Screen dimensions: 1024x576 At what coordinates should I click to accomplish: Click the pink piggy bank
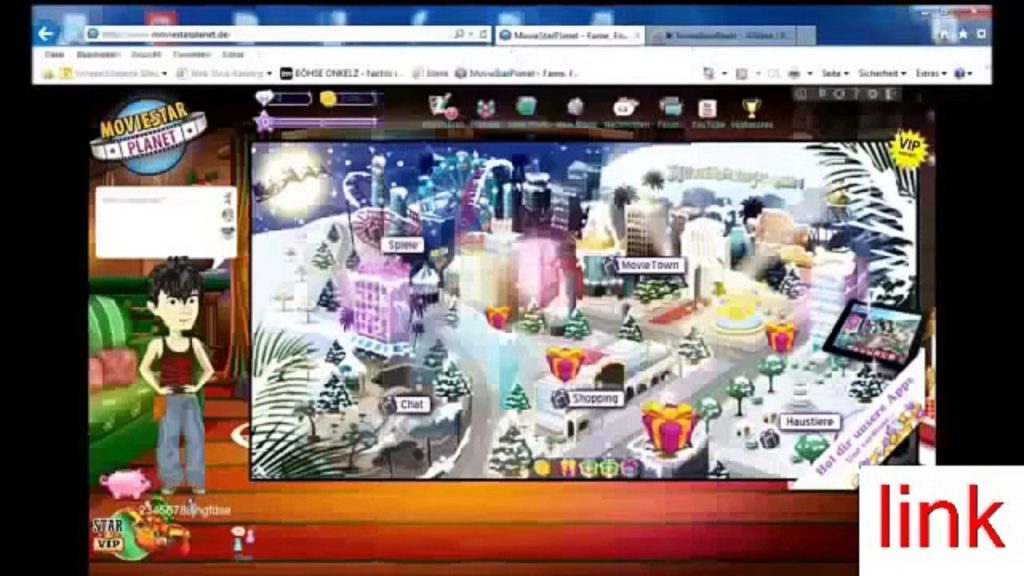click(x=126, y=483)
